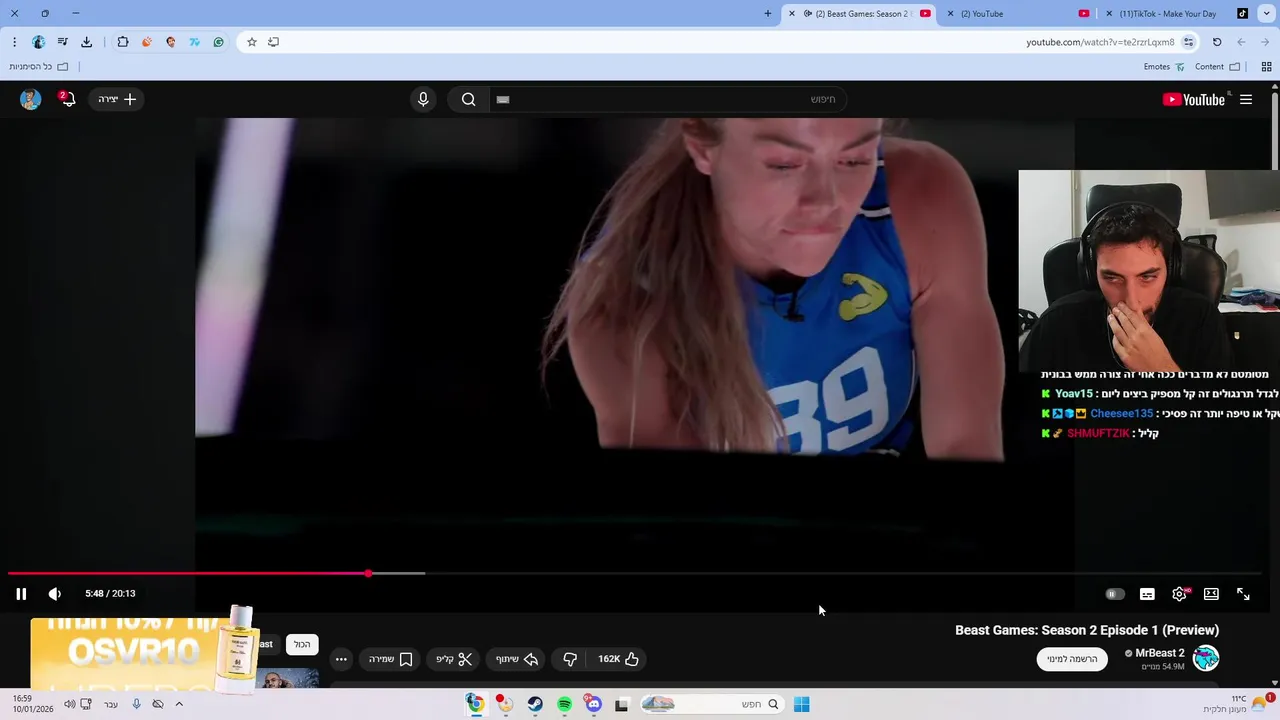View site information beside the URL
The image size is (1280, 720).
tap(1188, 42)
